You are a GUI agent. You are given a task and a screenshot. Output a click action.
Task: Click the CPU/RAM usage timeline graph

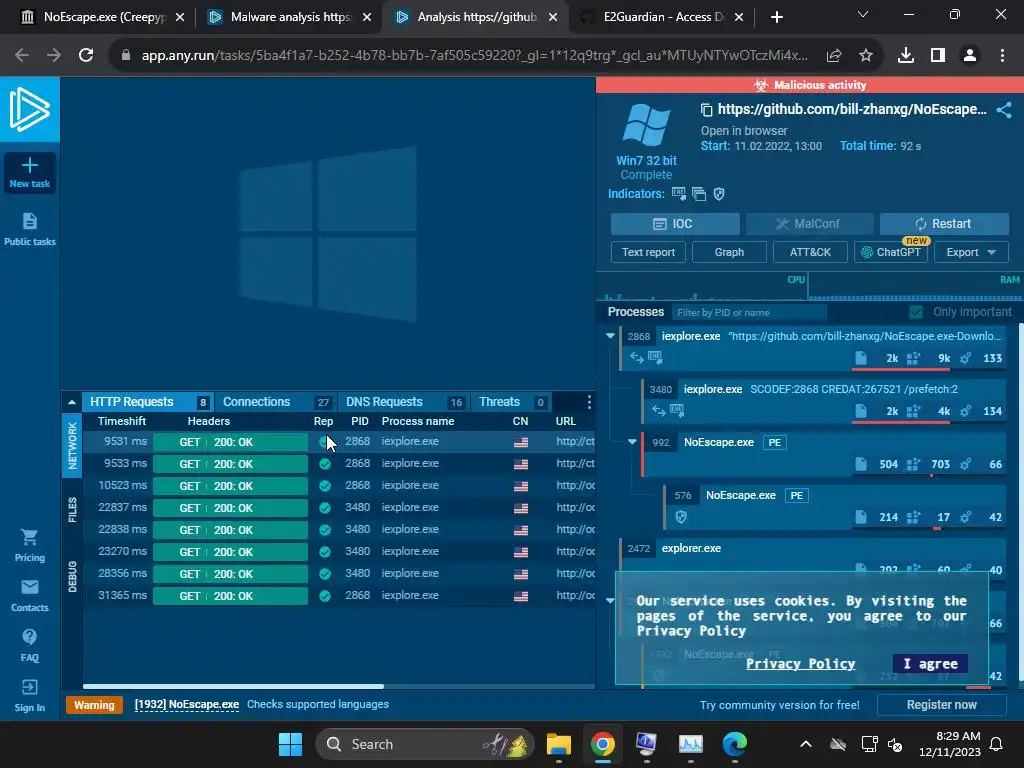point(810,286)
